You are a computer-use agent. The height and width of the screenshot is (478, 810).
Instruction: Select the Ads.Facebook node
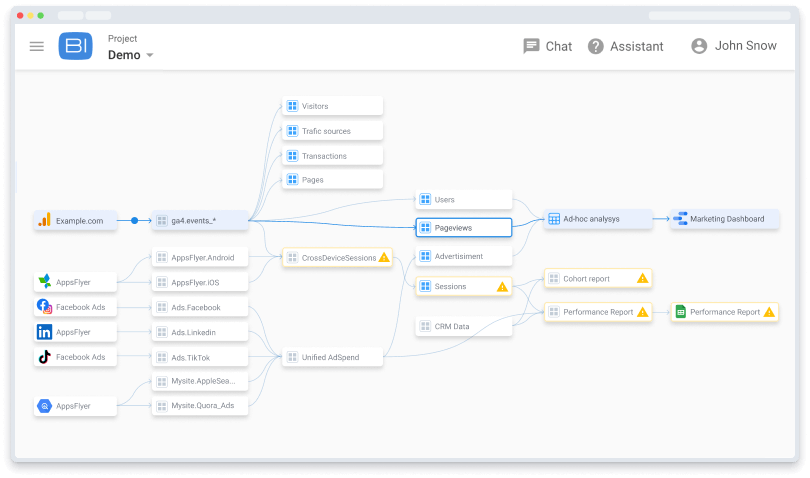tap(200, 307)
